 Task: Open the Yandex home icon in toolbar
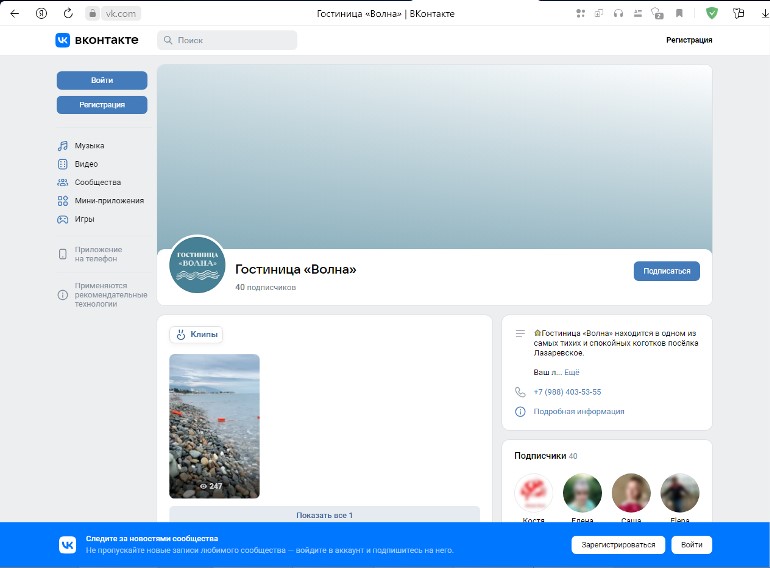pos(41,14)
